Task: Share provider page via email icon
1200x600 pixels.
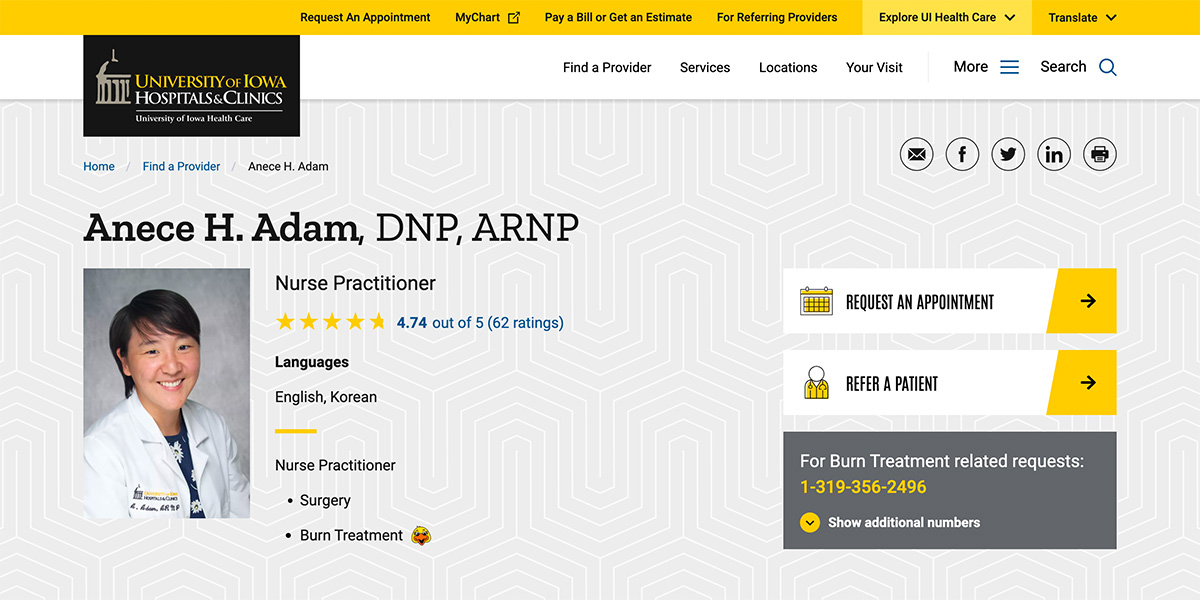Action: point(917,154)
